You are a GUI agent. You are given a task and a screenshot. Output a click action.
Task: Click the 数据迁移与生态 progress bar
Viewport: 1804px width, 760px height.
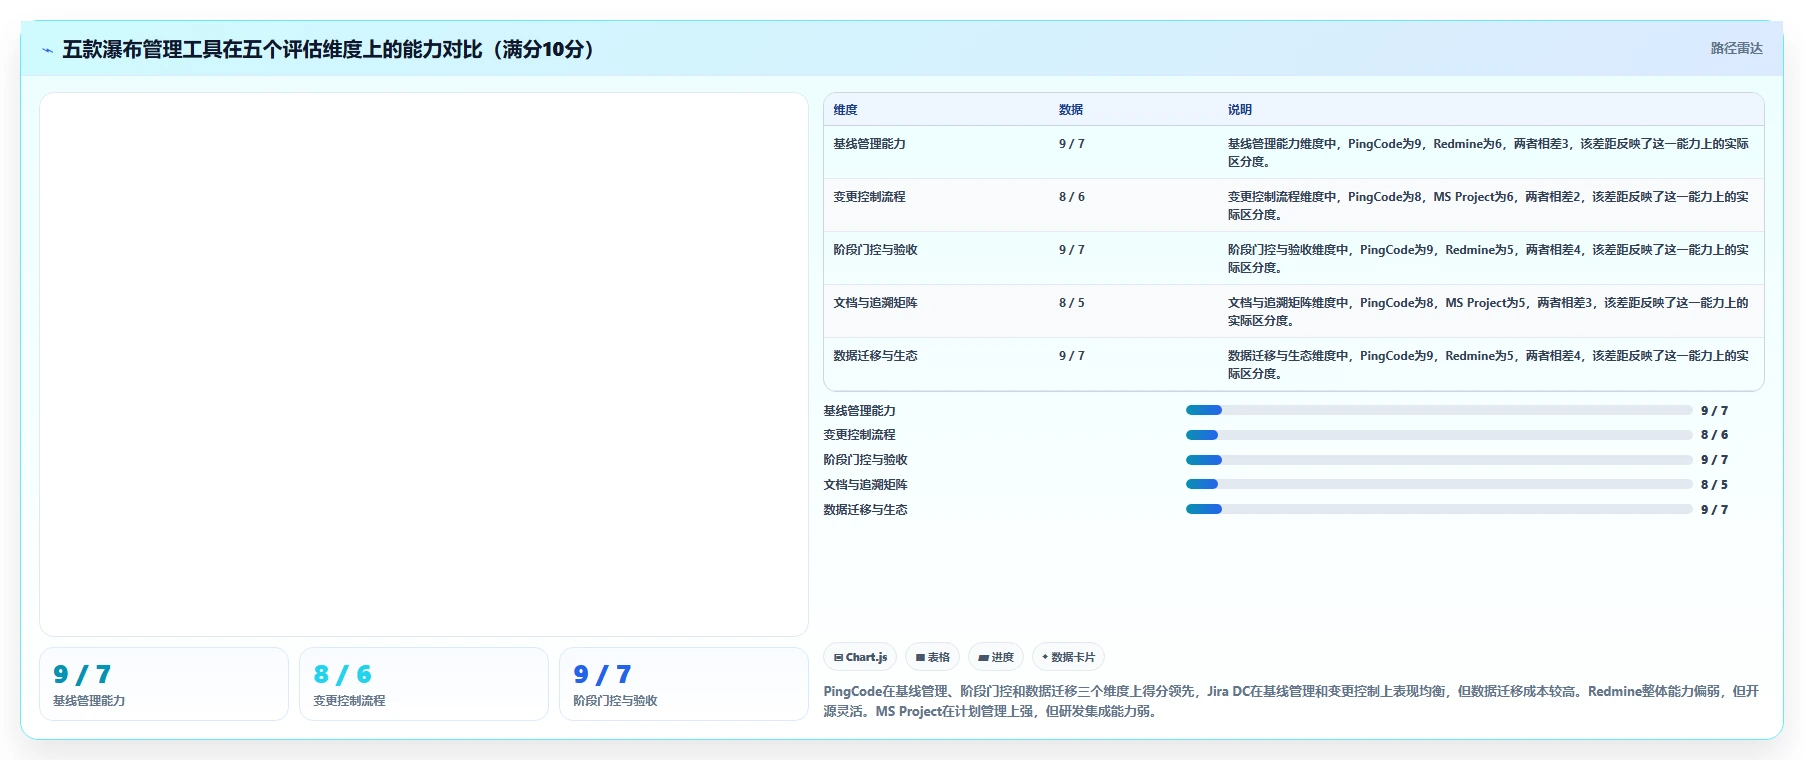1439,509
